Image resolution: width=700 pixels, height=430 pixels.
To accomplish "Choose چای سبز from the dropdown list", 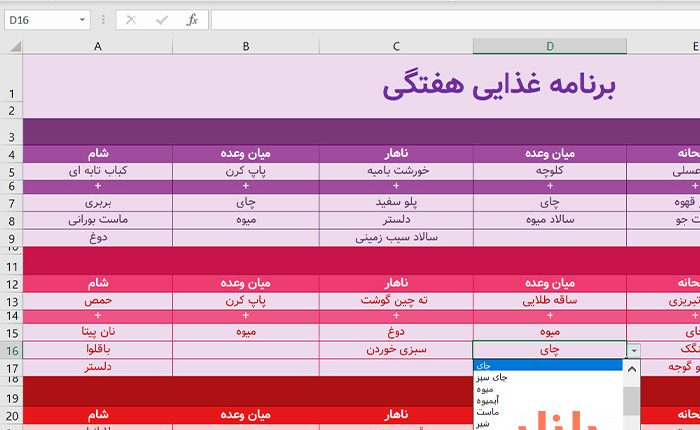I will (x=548, y=377).
